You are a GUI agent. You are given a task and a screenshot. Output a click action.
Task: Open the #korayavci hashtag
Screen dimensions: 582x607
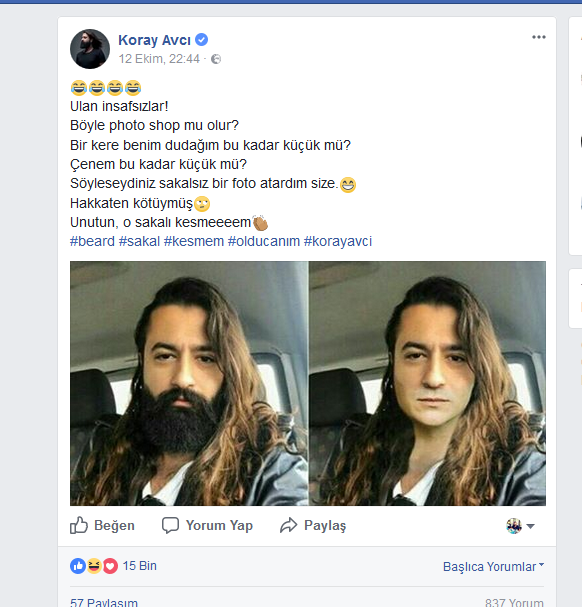pyautogui.click(x=338, y=241)
